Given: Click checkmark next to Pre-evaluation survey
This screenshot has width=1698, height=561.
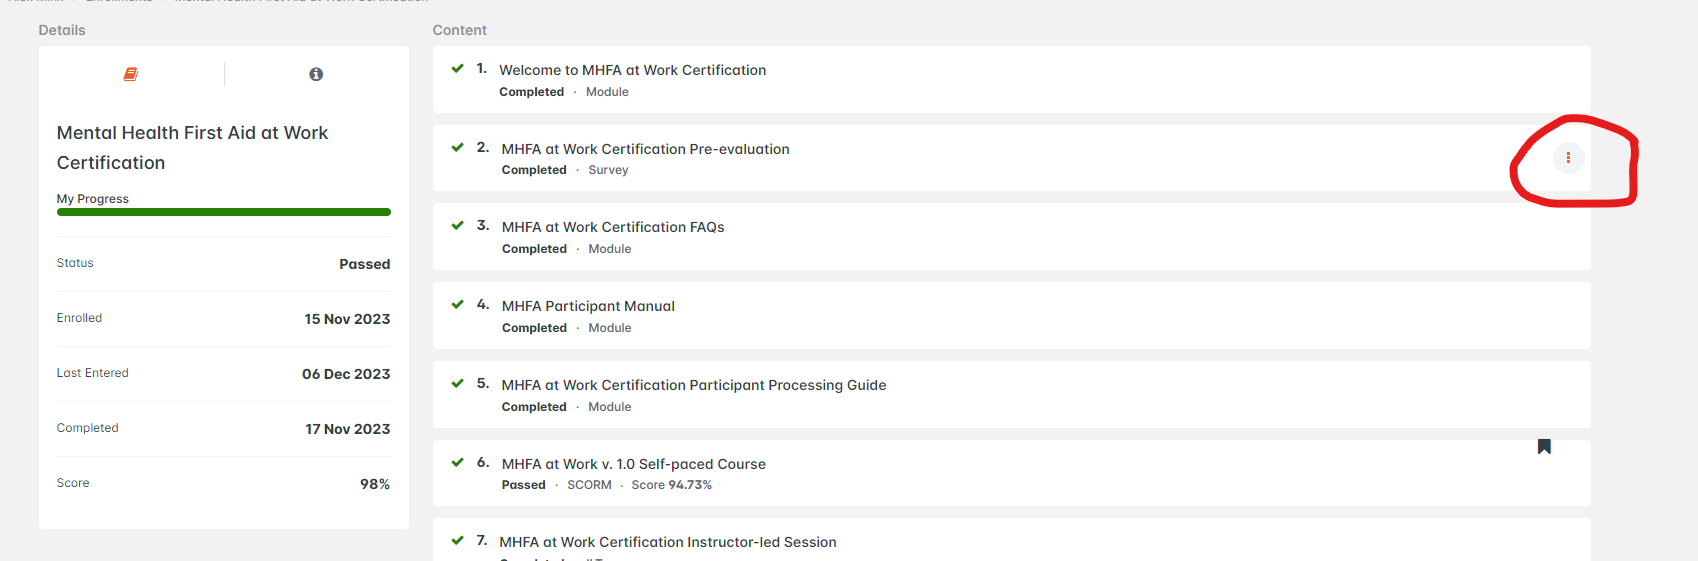Looking at the screenshot, I should coord(458,148).
